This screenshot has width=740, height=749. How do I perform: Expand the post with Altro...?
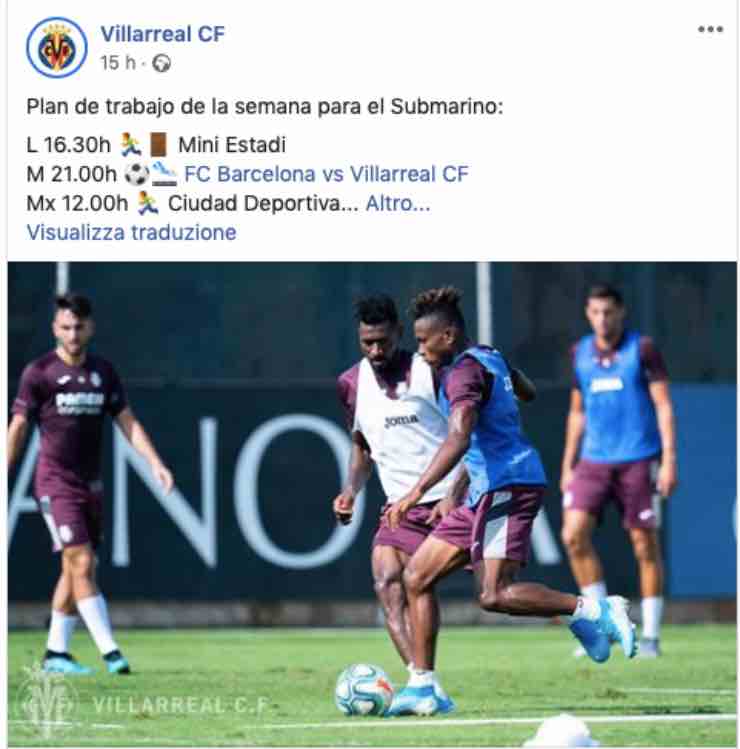[397, 203]
